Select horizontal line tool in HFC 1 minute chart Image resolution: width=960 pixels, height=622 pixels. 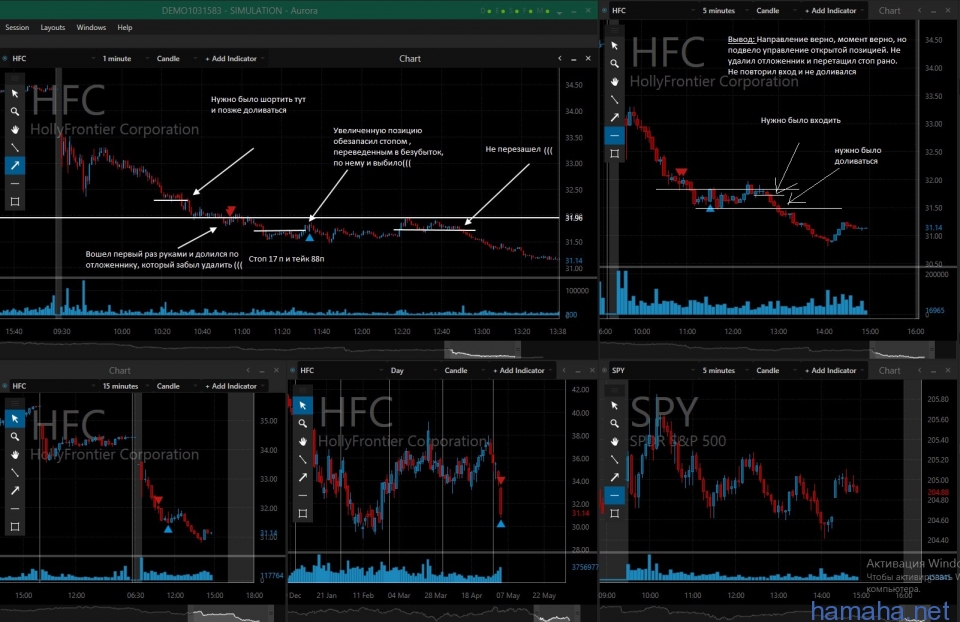pyautogui.click(x=15, y=184)
